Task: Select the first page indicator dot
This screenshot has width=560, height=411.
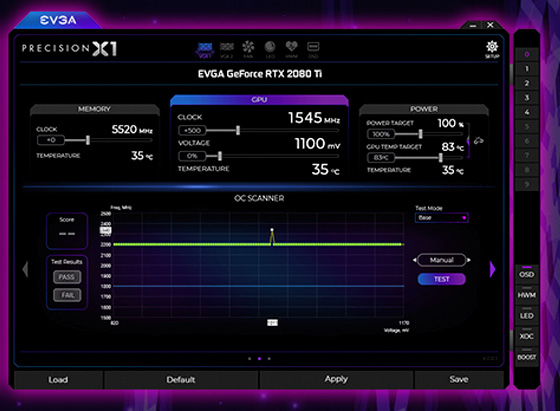Action: pos(250,359)
